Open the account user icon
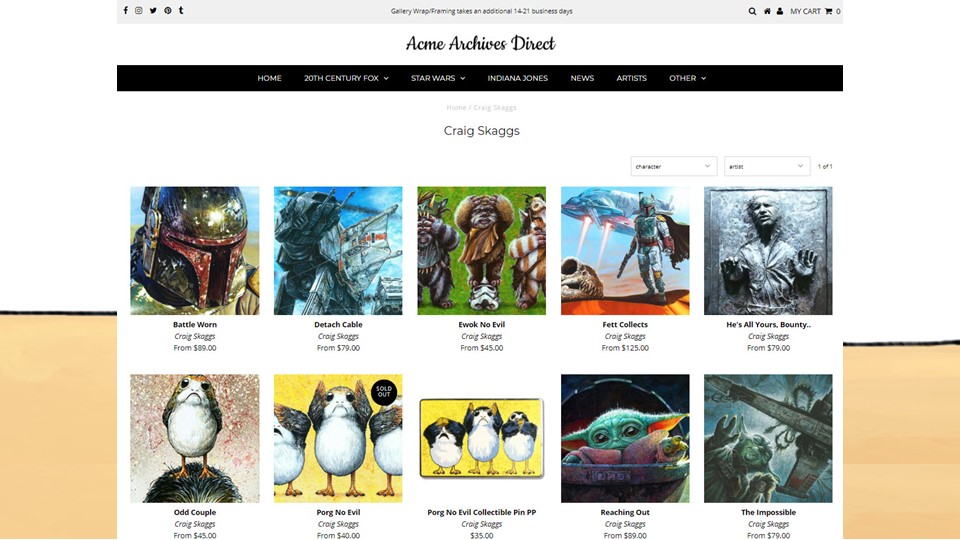This screenshot has height=540, width=960. tap(779, 11)
